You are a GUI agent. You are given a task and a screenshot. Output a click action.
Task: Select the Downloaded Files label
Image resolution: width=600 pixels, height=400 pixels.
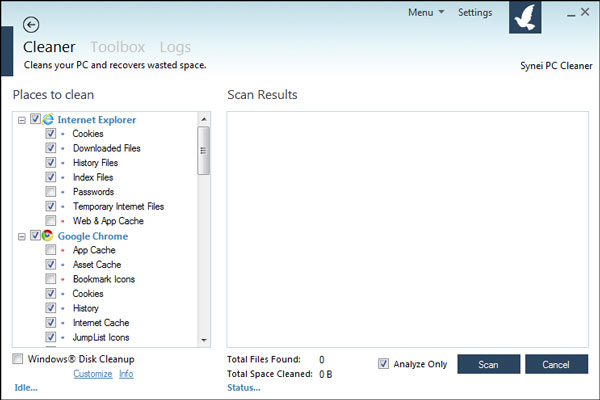(x=107, y=148)
